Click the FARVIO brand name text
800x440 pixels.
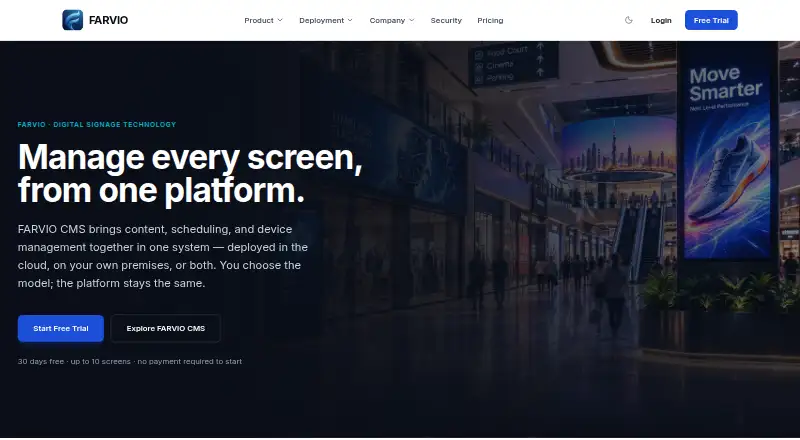coord(108,20)
